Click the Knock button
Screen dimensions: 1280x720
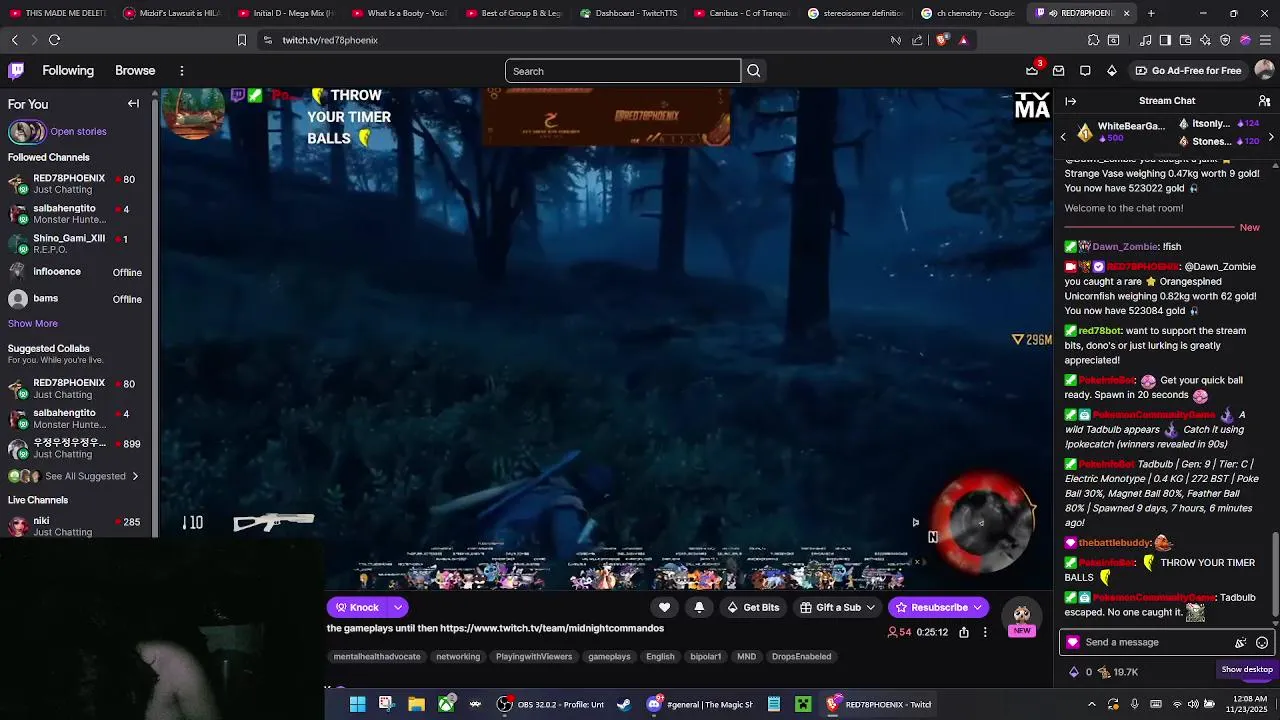pyautogui.click(x=358, y=607)
